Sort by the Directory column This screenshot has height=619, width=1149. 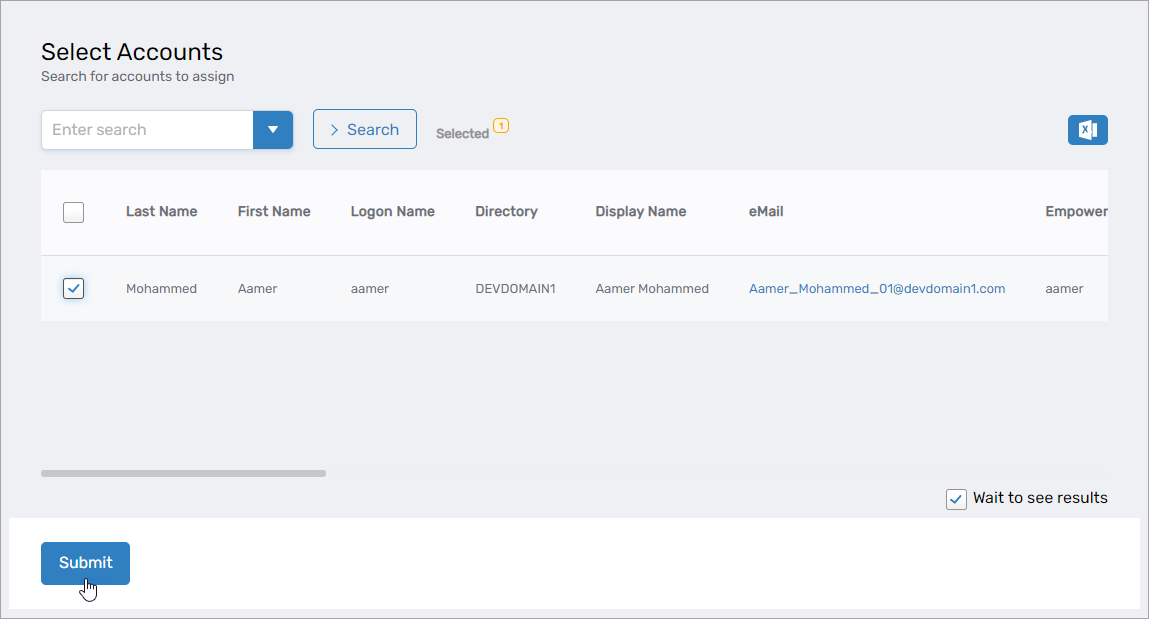(506, 211)
